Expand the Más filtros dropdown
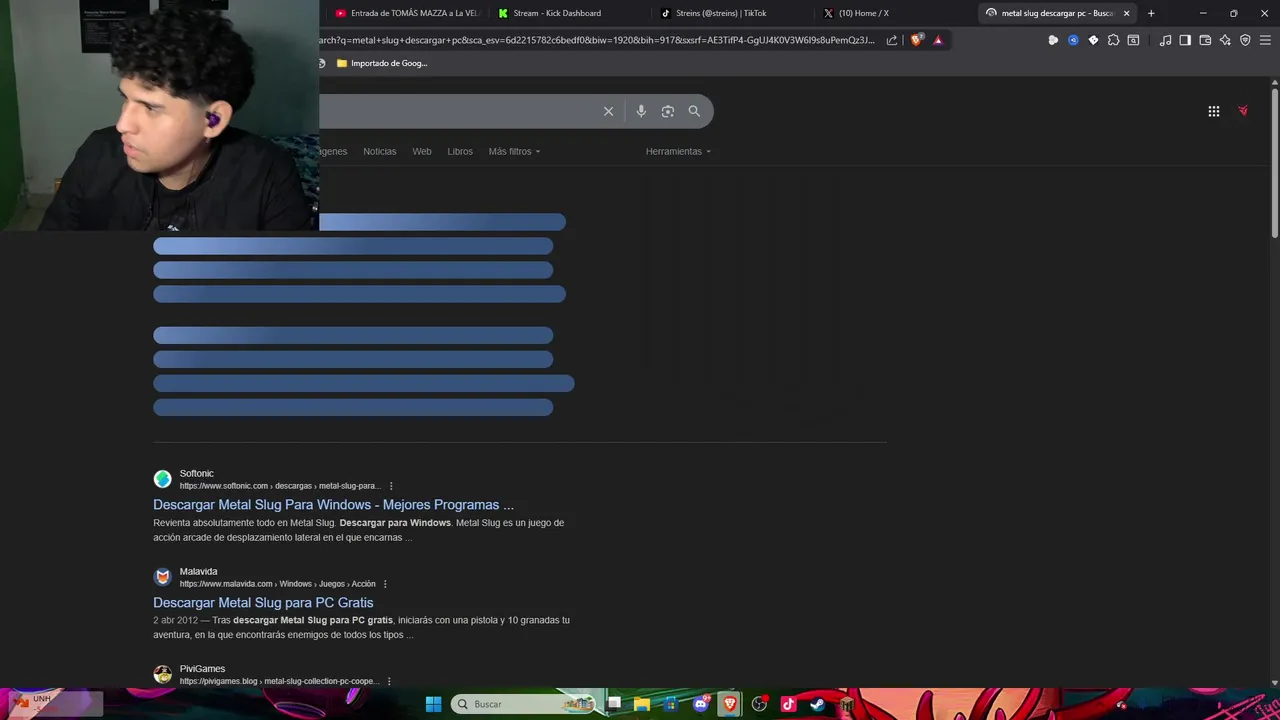1280x720 pixels. (x=514, y=151)
